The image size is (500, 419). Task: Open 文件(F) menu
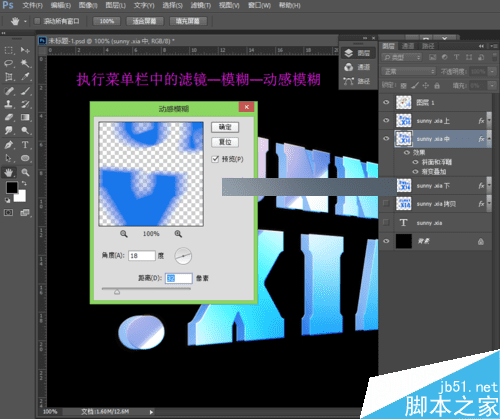click(x=33, y=6)
